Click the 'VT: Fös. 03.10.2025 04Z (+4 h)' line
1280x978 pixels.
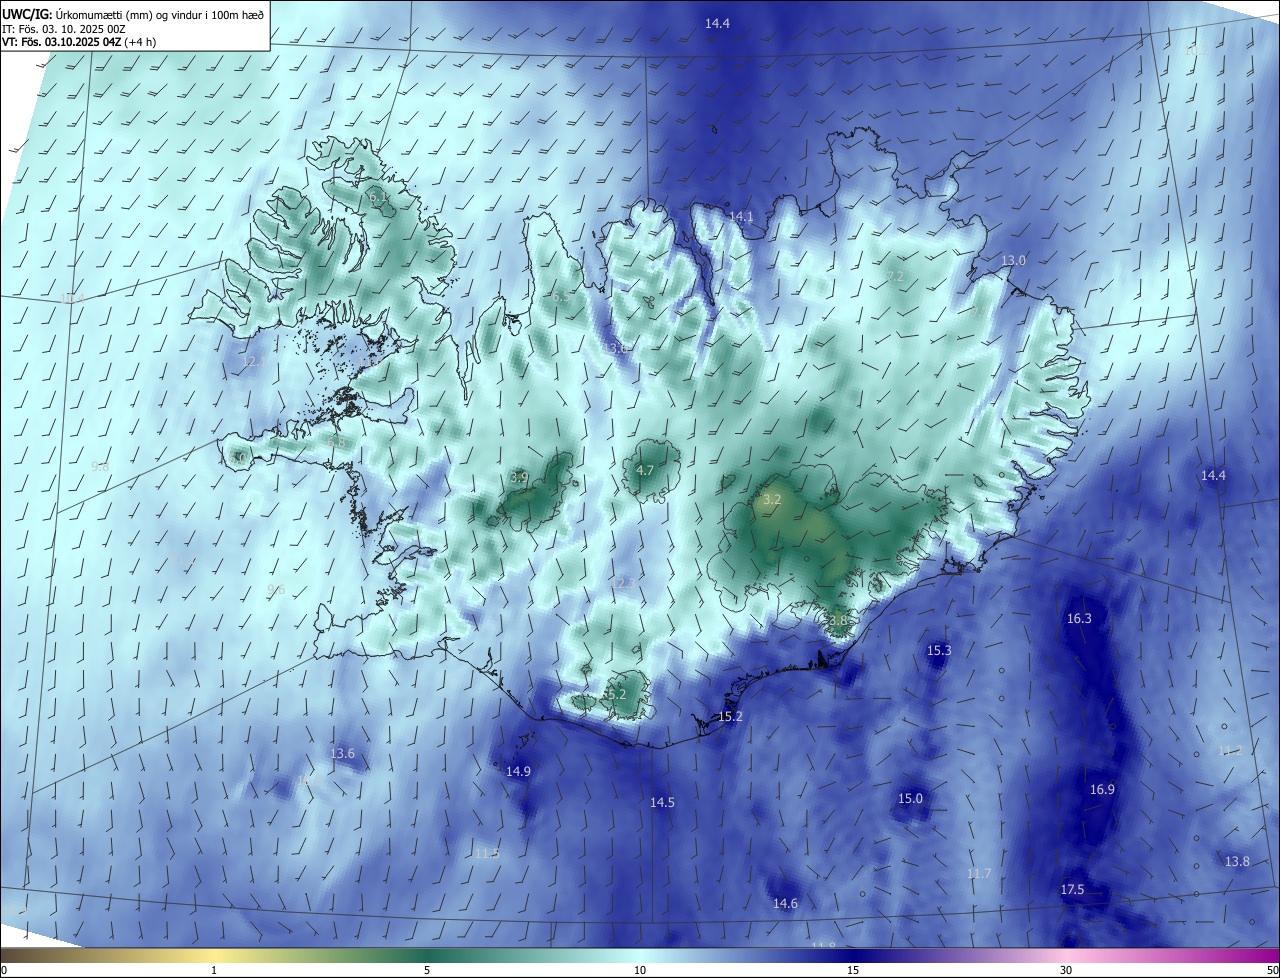(78, 42)
